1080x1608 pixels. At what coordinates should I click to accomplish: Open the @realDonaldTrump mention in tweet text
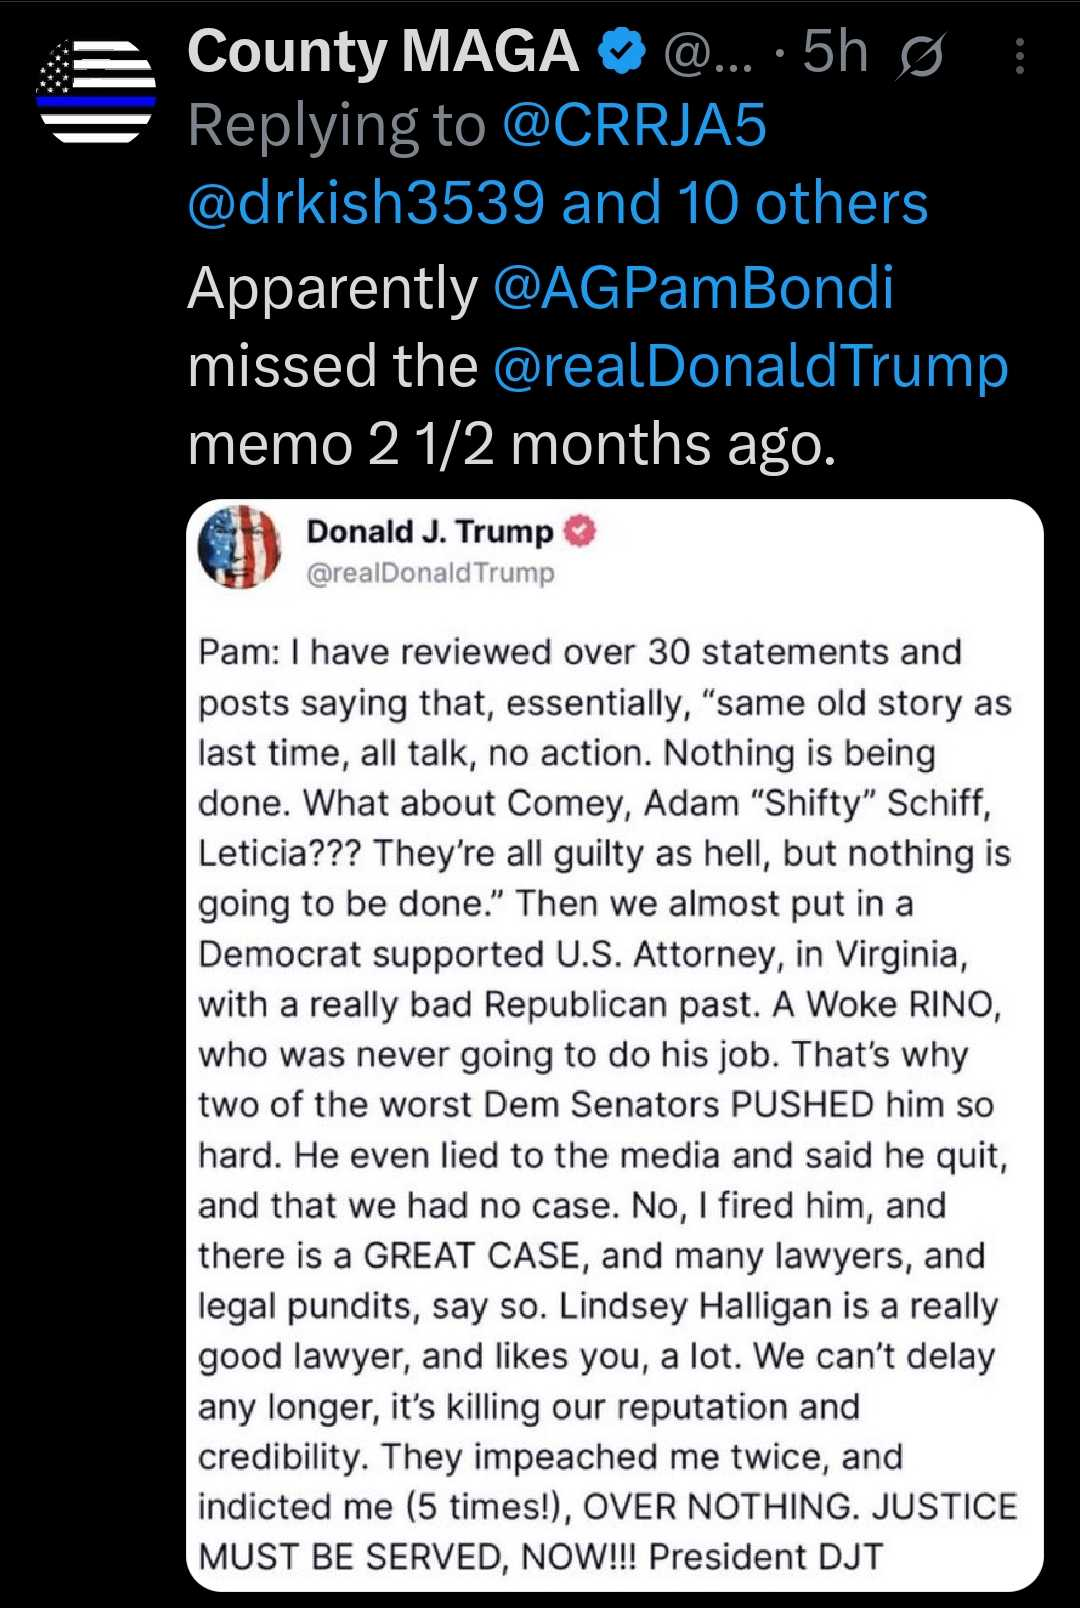coord(750,366)
